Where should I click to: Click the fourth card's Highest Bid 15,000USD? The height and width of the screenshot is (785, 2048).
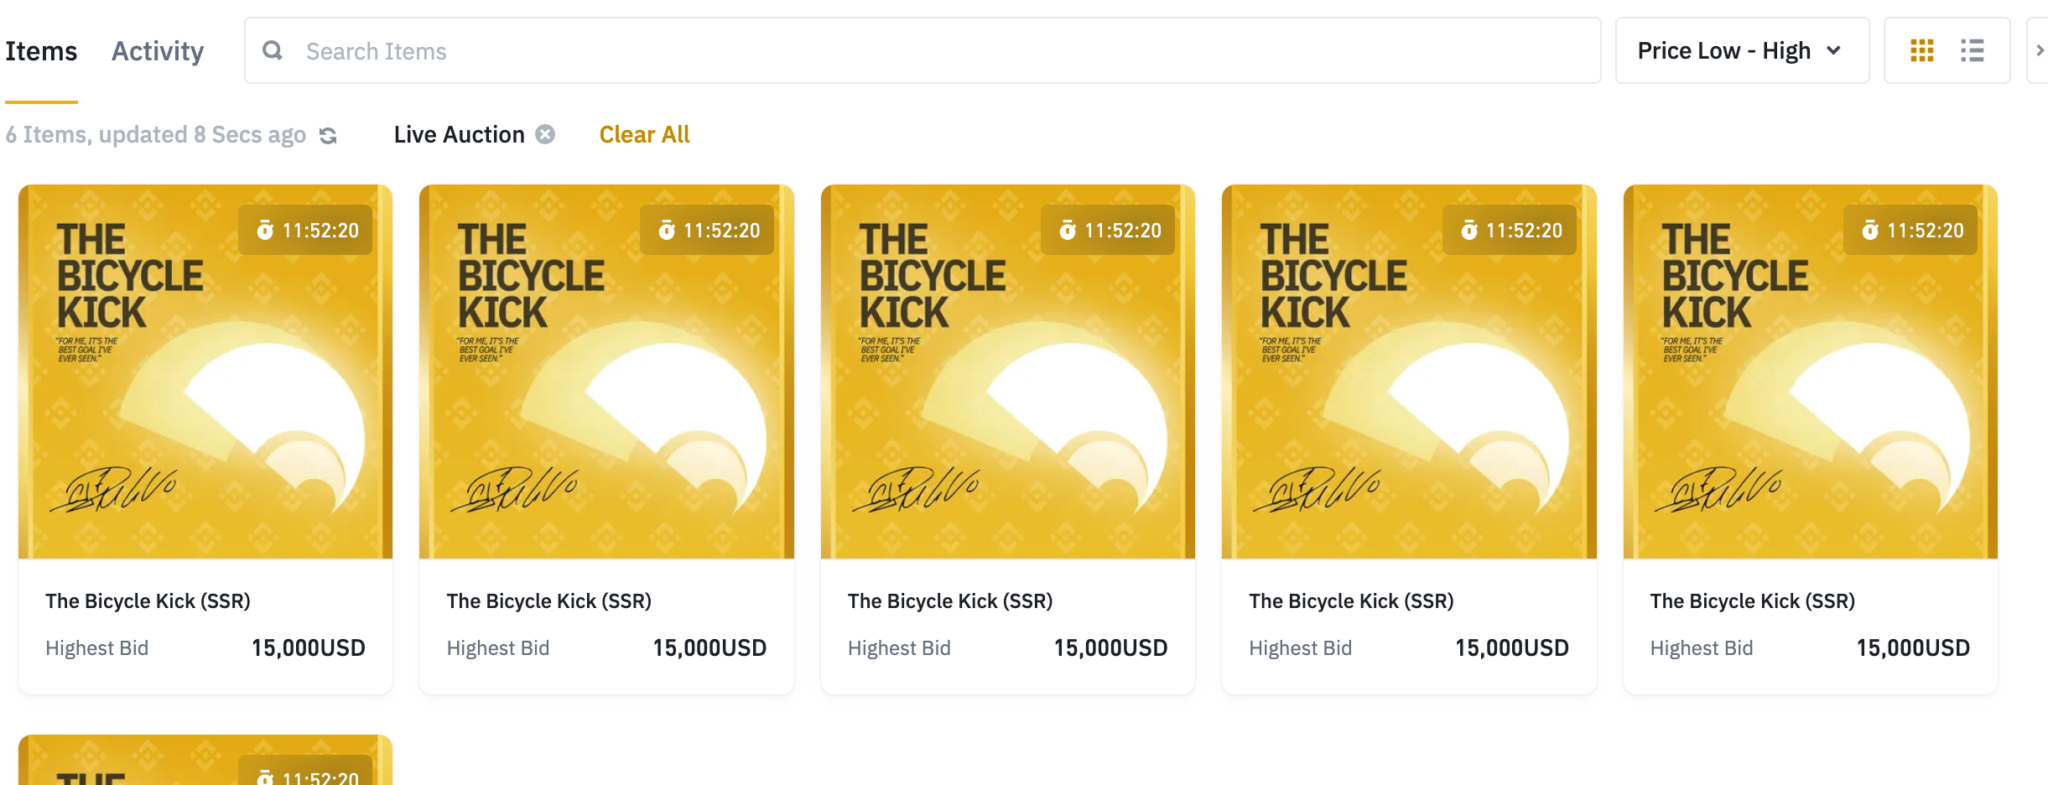tap(1511, 648)
